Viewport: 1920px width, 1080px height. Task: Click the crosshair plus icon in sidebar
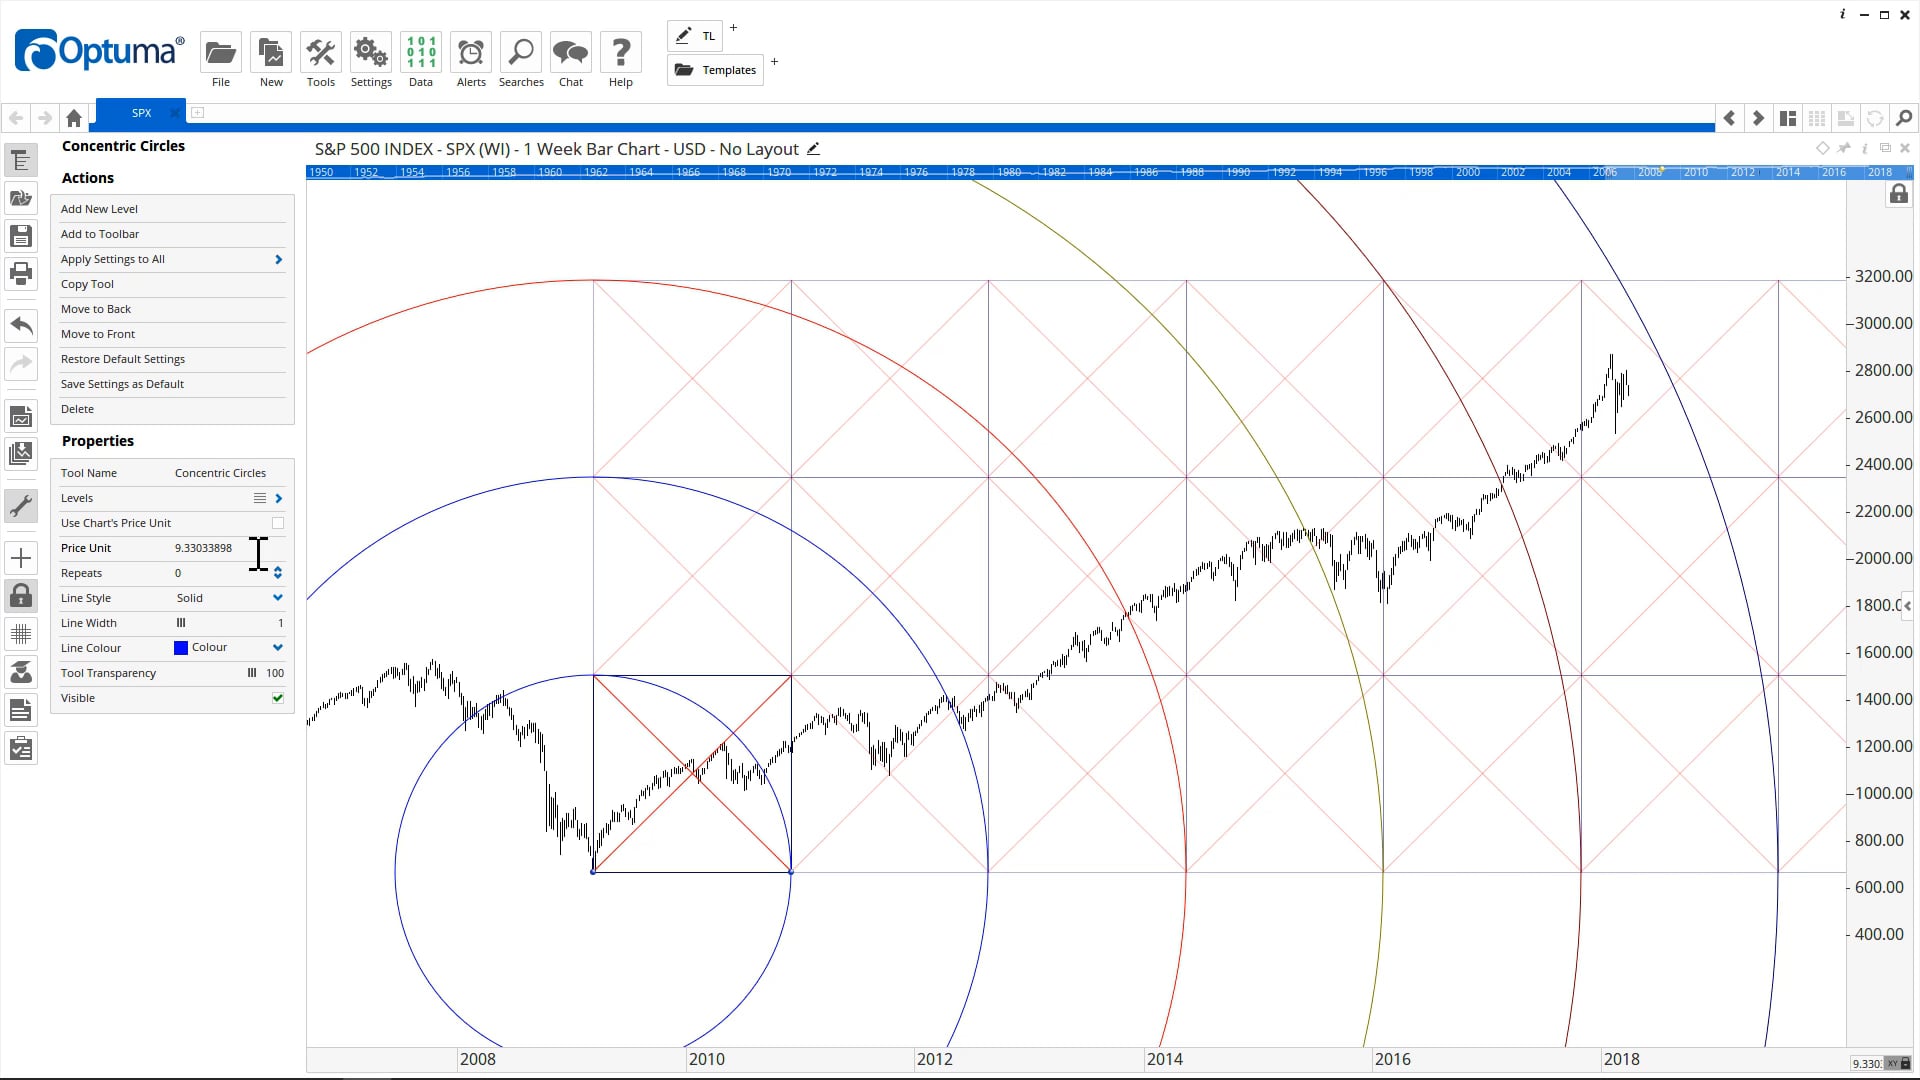click(21, 558)
